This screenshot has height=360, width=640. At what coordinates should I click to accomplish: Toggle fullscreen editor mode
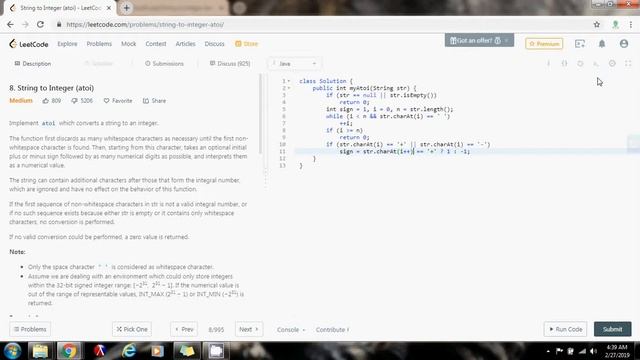pos(628,63)
